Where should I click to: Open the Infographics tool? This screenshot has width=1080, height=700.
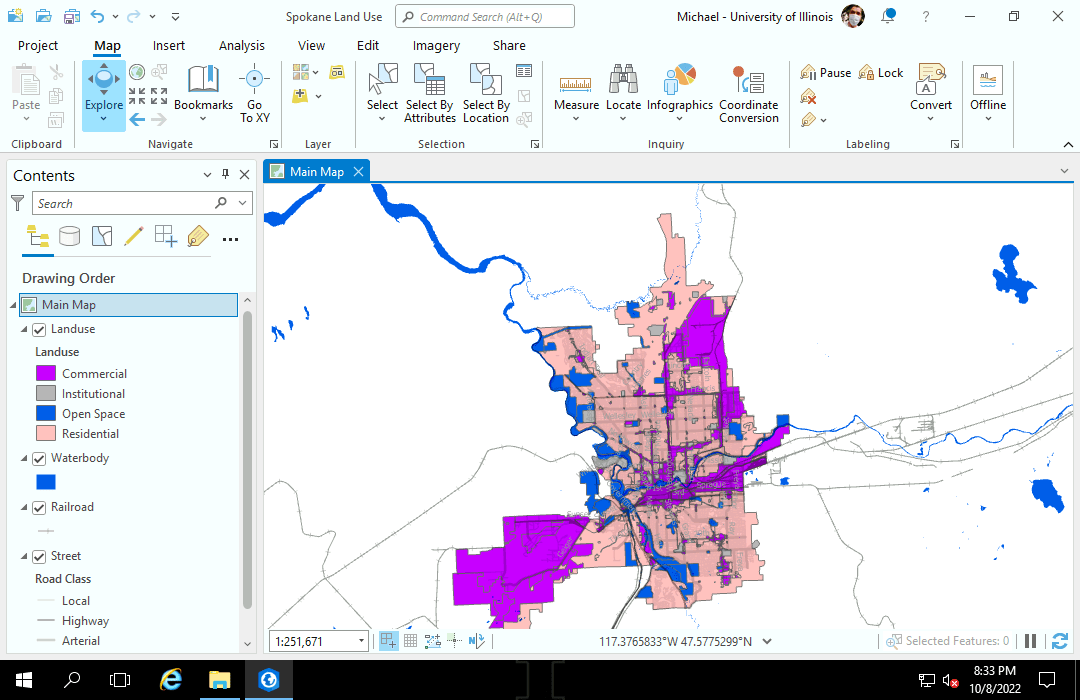[680, 90]
